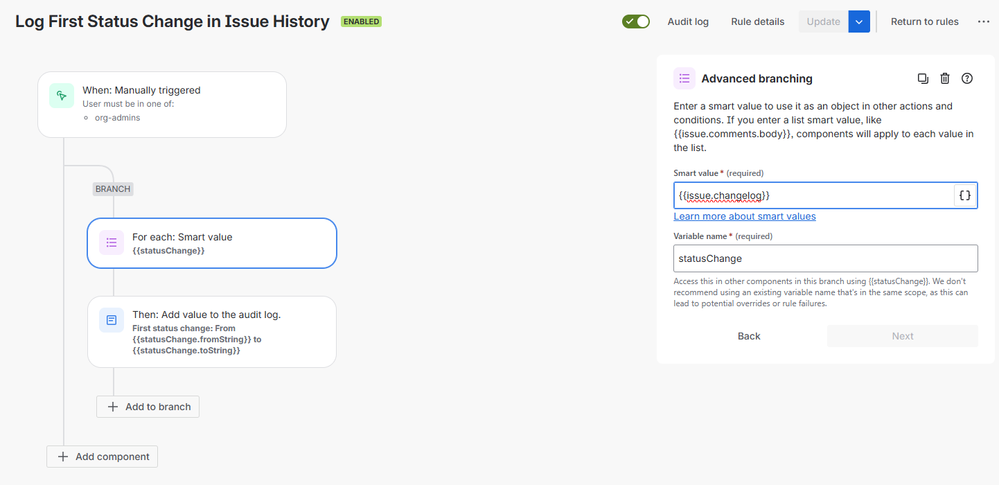The image size is (999, 485).
Task: Add a new component to branch
Action: click(148, 407)
